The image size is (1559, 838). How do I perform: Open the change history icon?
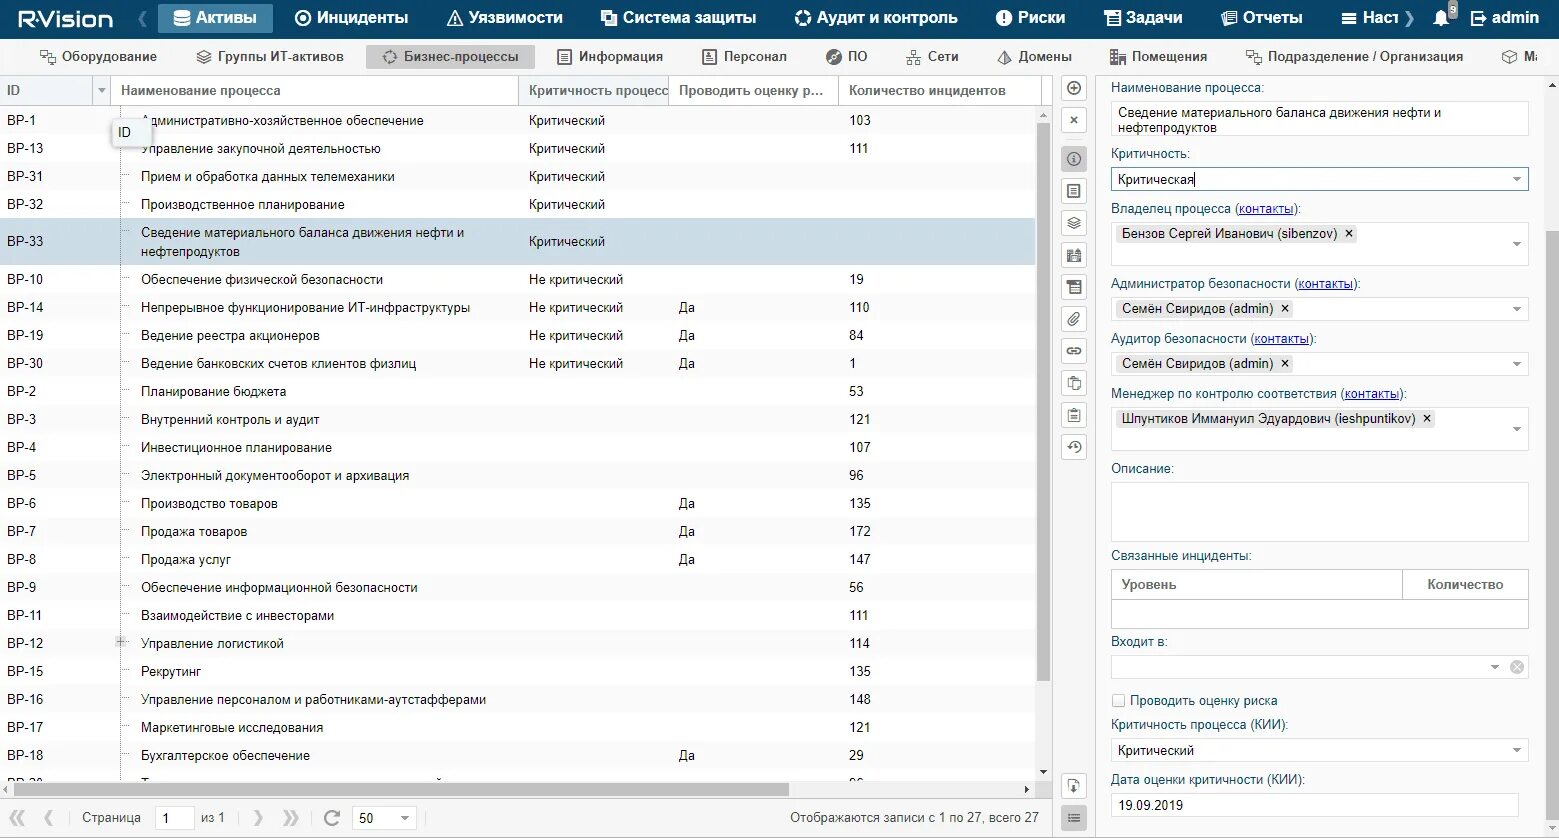pyautogui.click(x=1073, y=447)
